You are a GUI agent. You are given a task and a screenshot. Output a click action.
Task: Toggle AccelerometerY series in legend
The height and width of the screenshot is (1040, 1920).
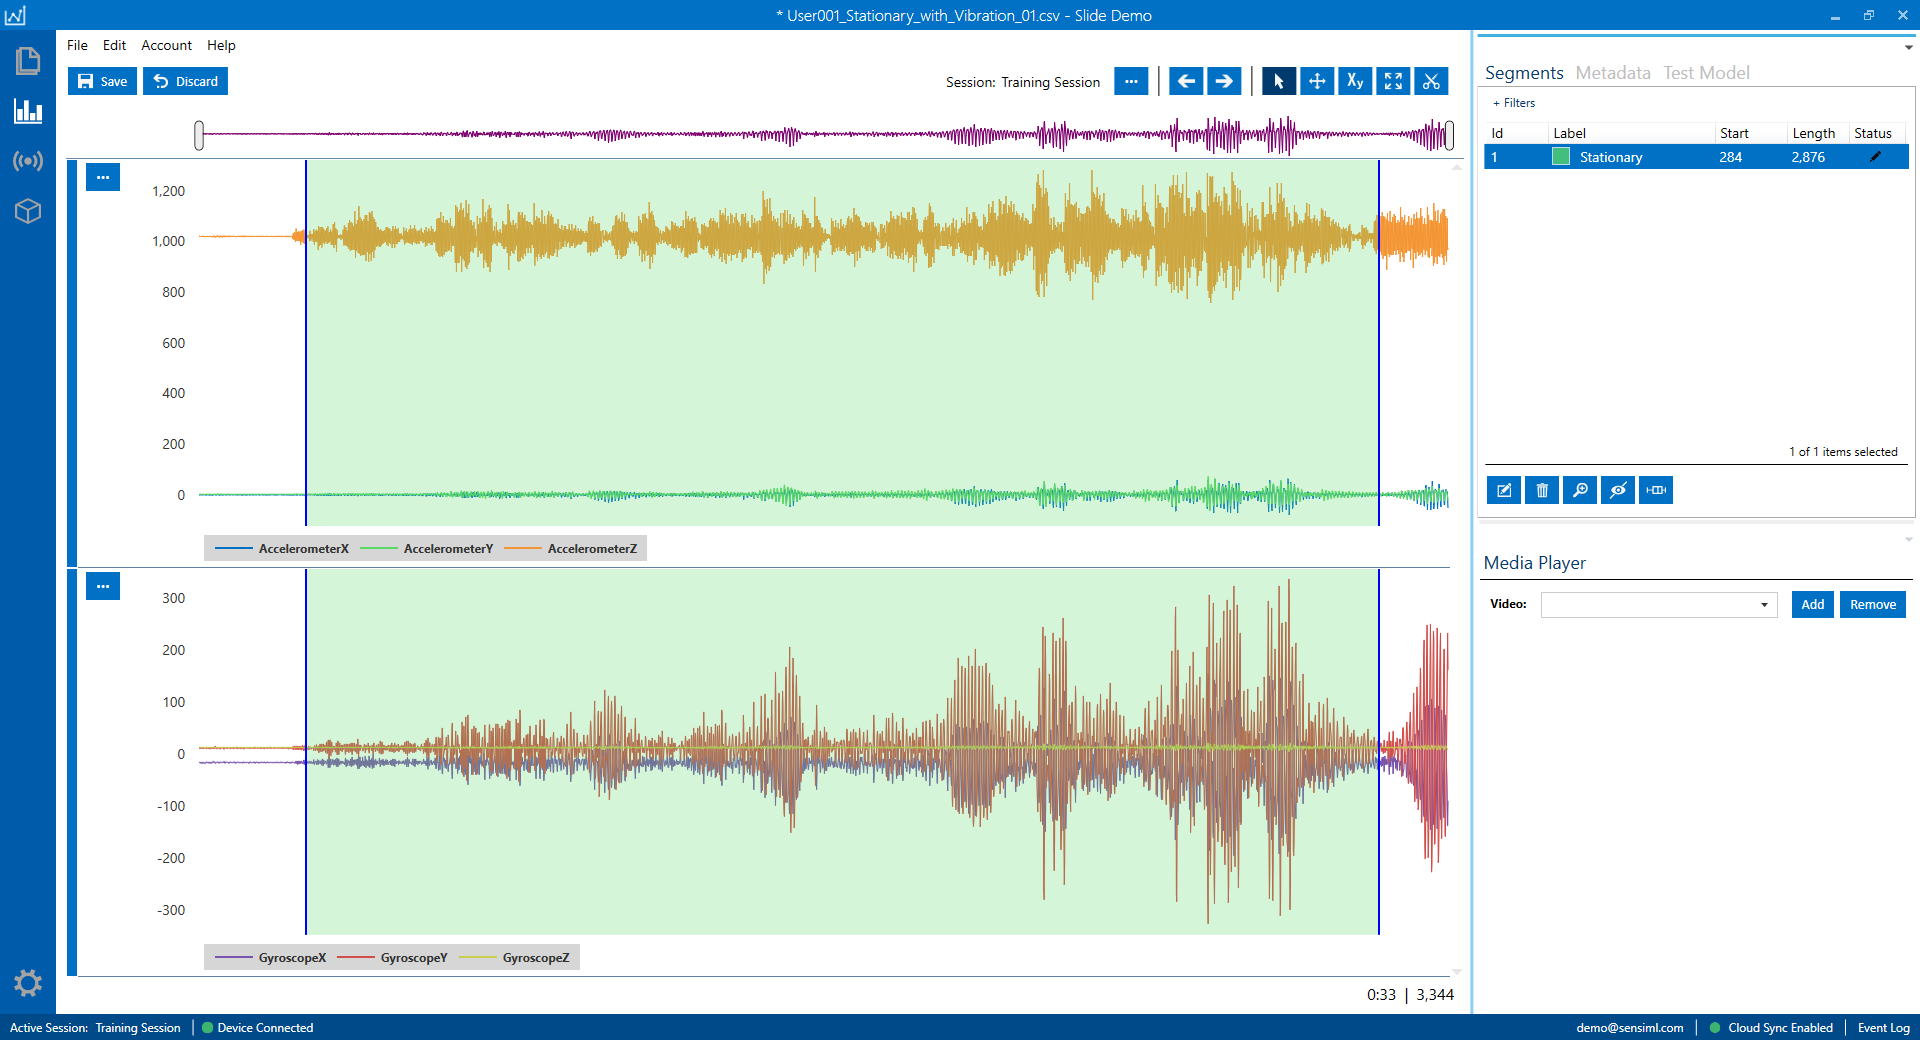[x=426, y=549]
